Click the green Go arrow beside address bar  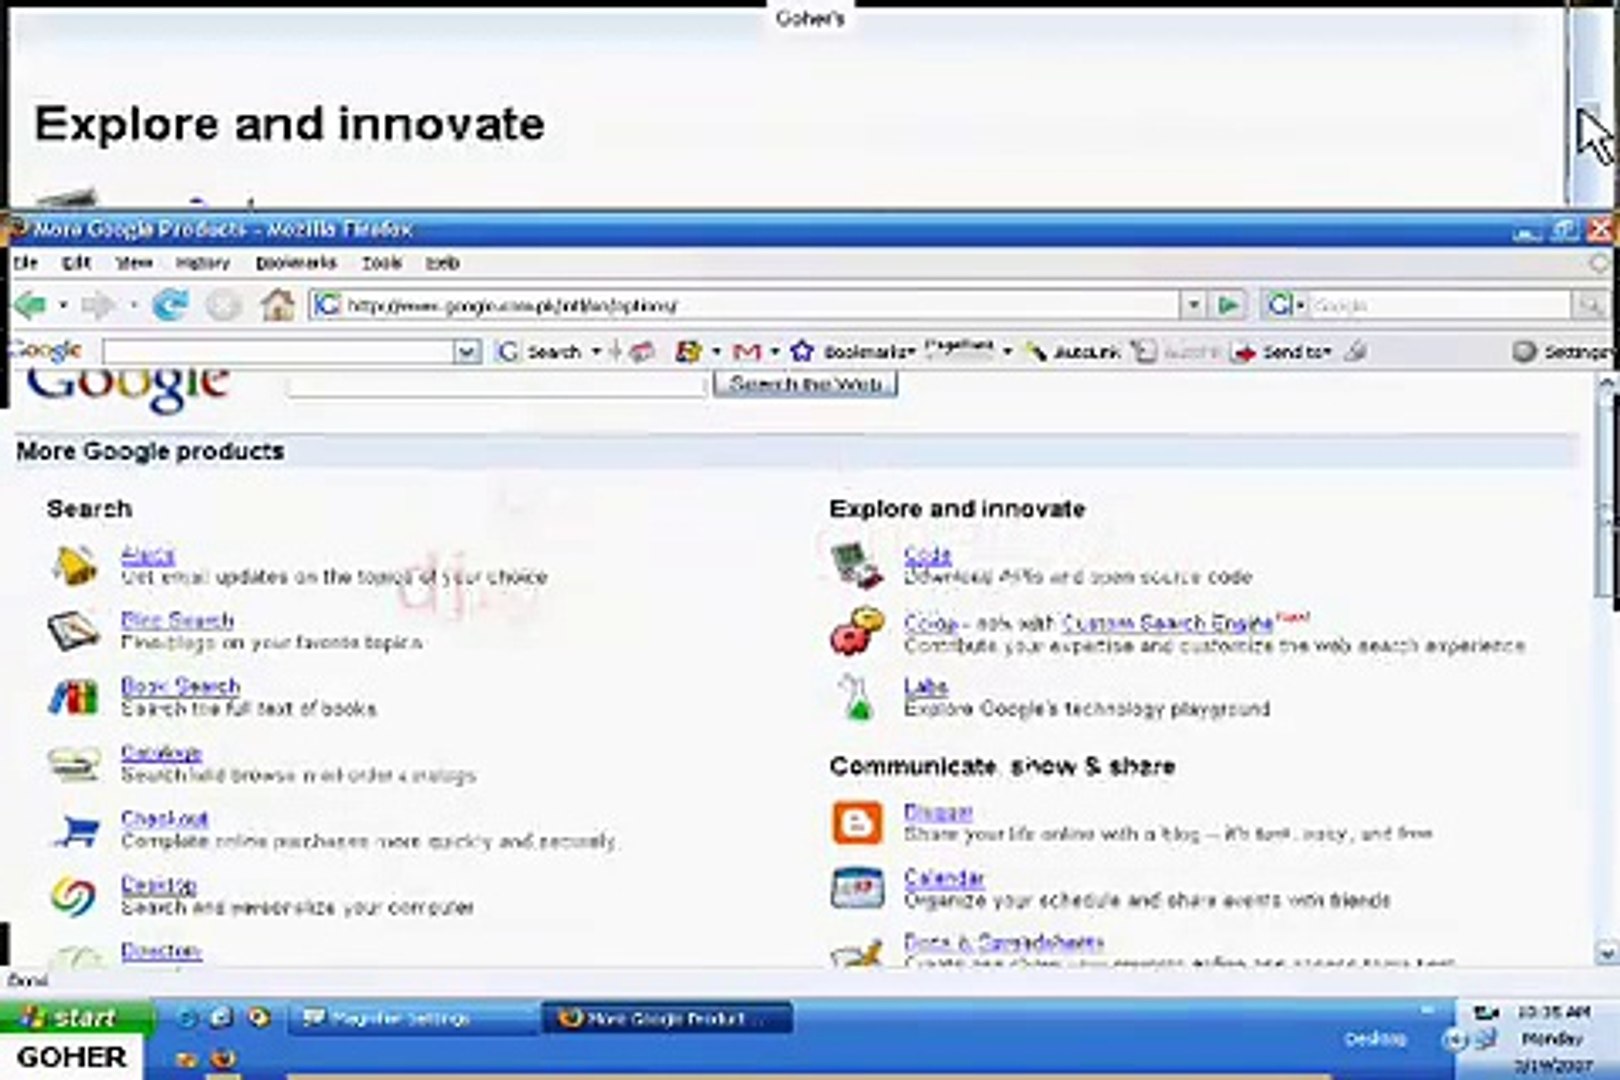1229,304
